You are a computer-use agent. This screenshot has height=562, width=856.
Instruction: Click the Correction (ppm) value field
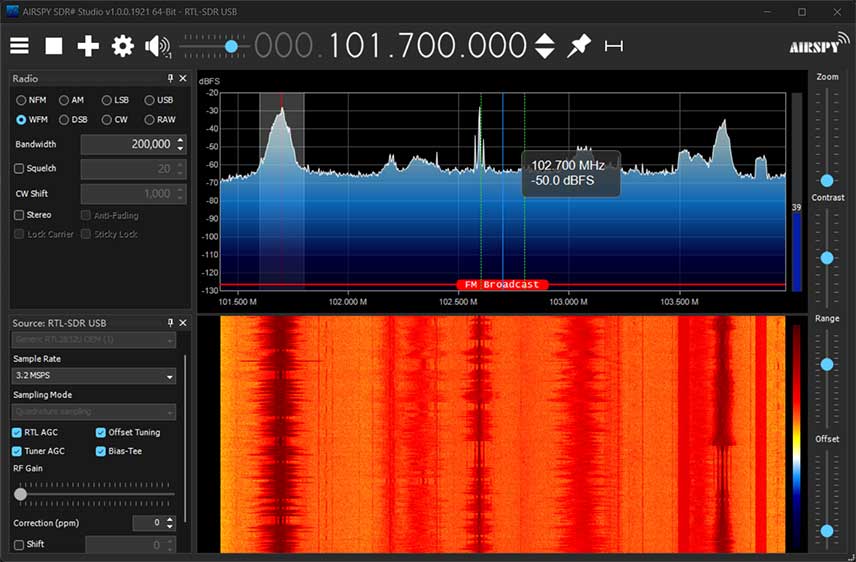coord(148,523)
